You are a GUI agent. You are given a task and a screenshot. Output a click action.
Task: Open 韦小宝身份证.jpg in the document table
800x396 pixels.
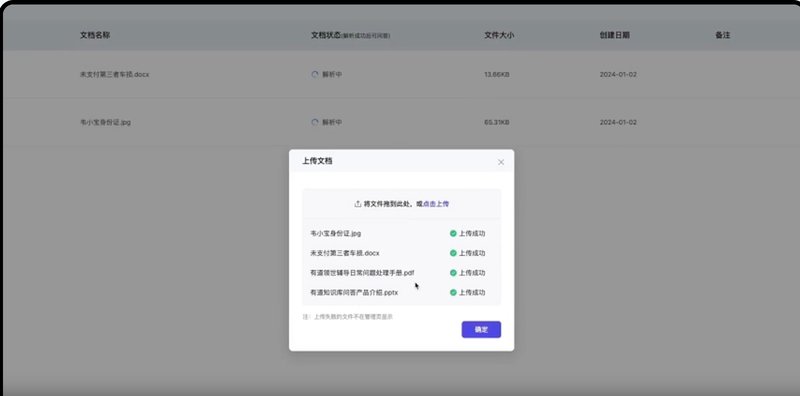[x=105, y=122]
